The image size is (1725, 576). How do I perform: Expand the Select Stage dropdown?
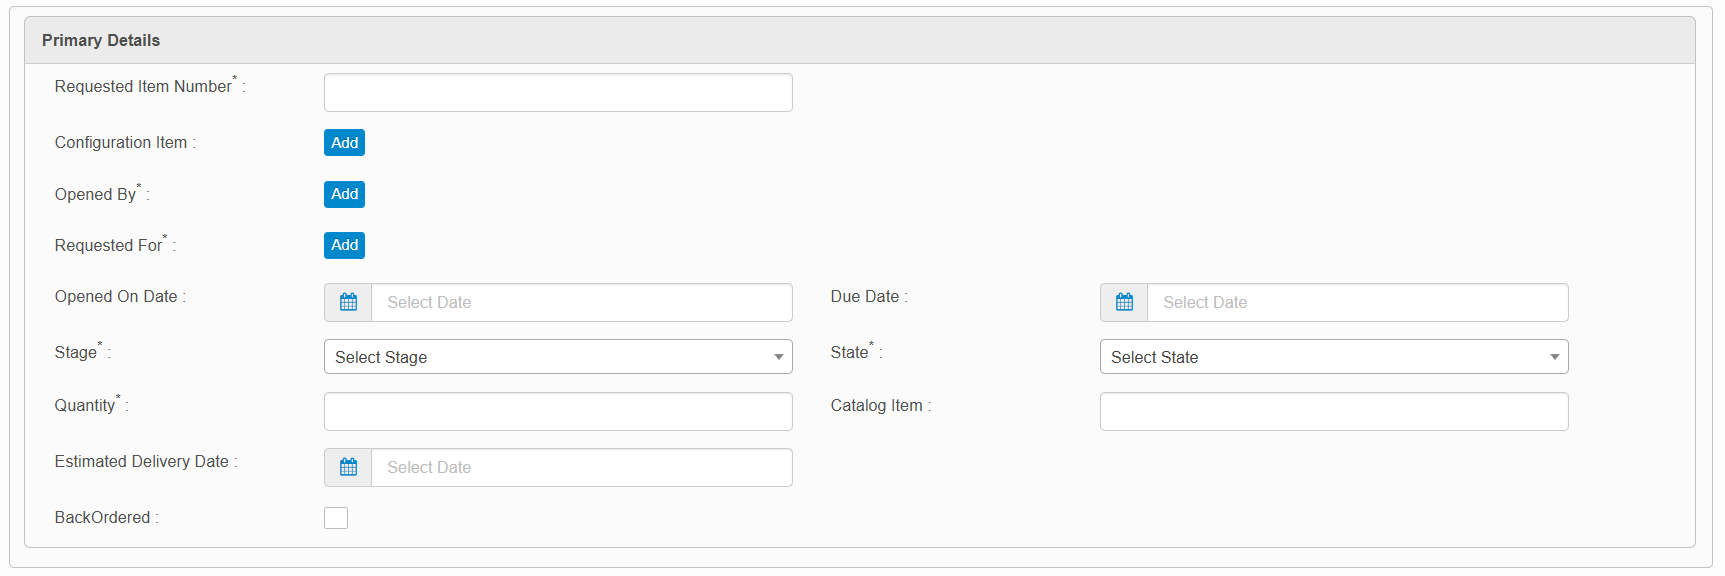tap(558, 357)
